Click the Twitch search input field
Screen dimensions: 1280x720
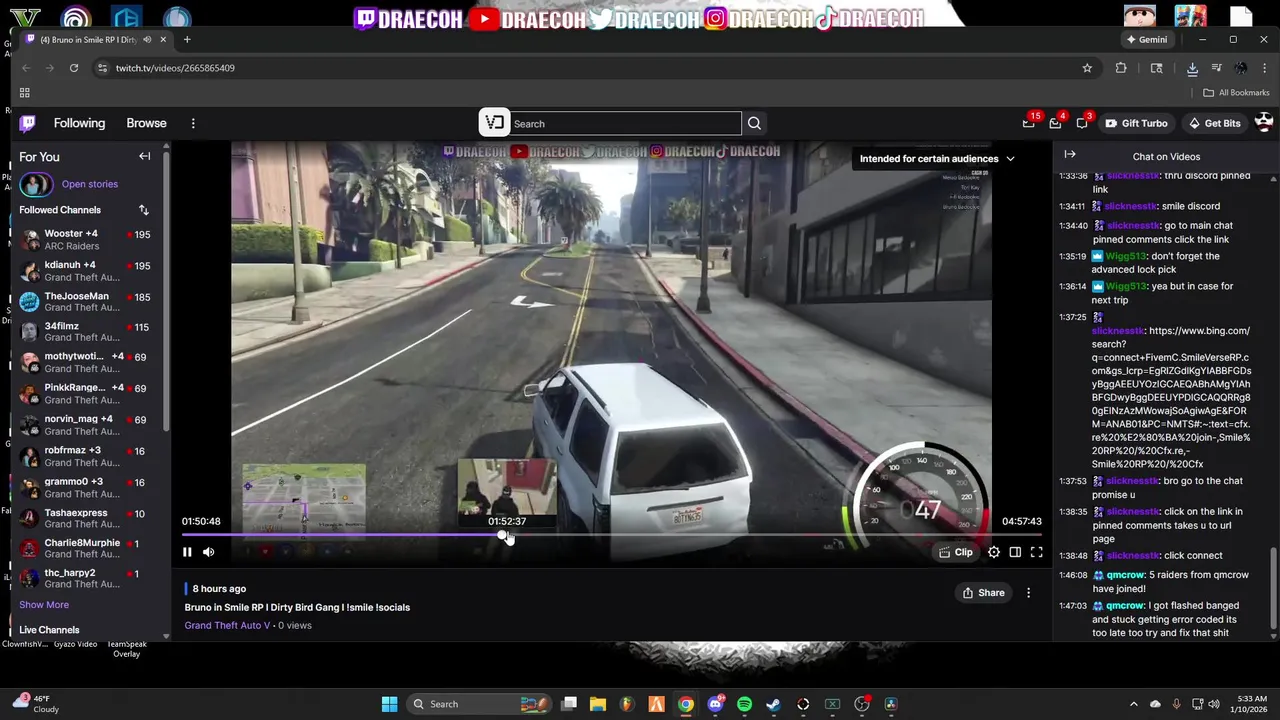click(x=625, y=124)
